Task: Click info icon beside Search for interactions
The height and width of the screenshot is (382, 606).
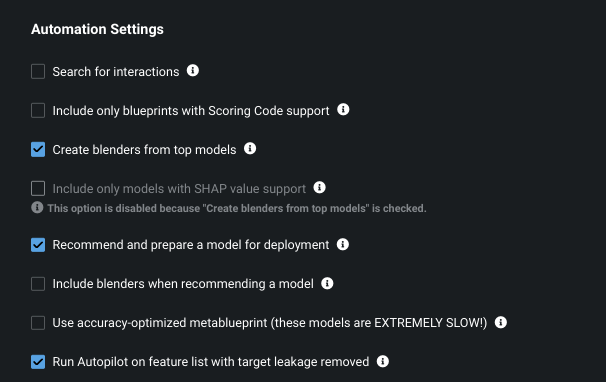Action: point(192,70)
